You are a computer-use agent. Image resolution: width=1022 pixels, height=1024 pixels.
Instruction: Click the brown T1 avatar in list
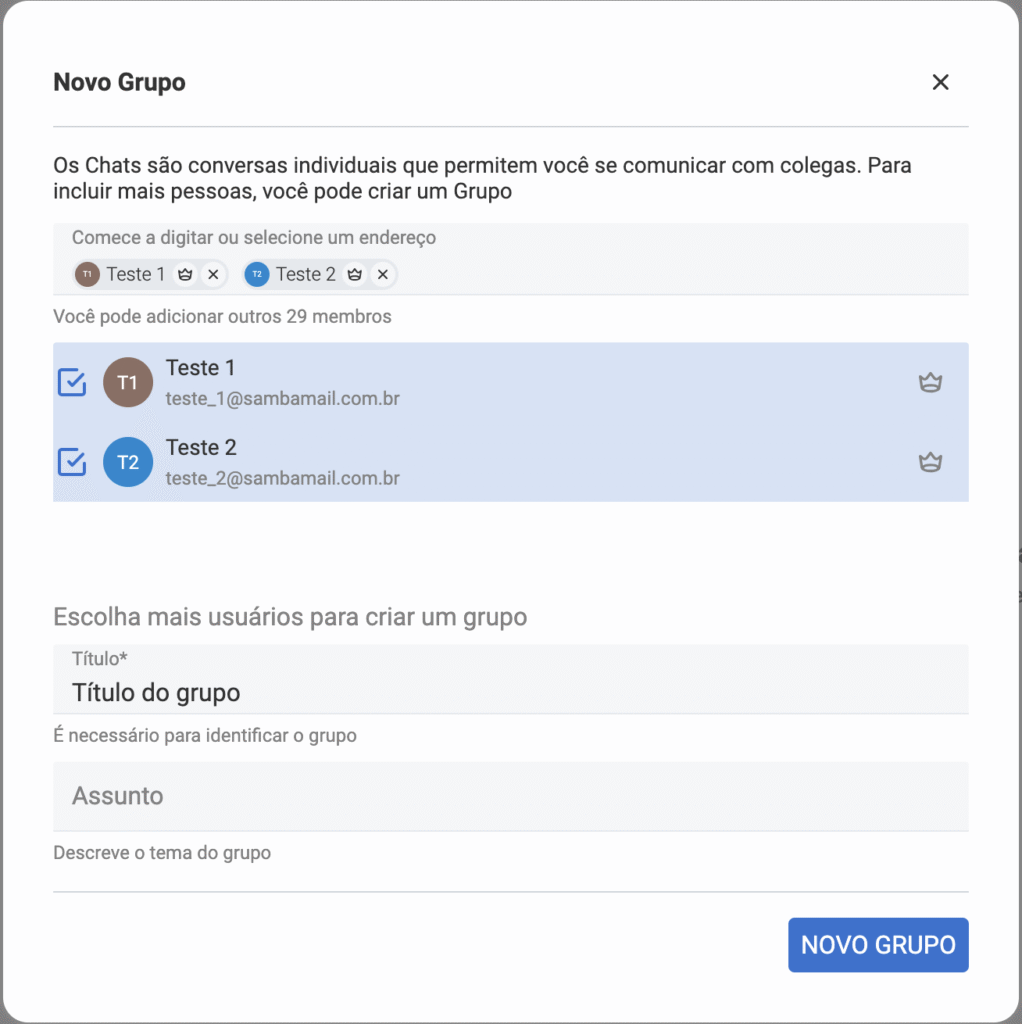128,382
